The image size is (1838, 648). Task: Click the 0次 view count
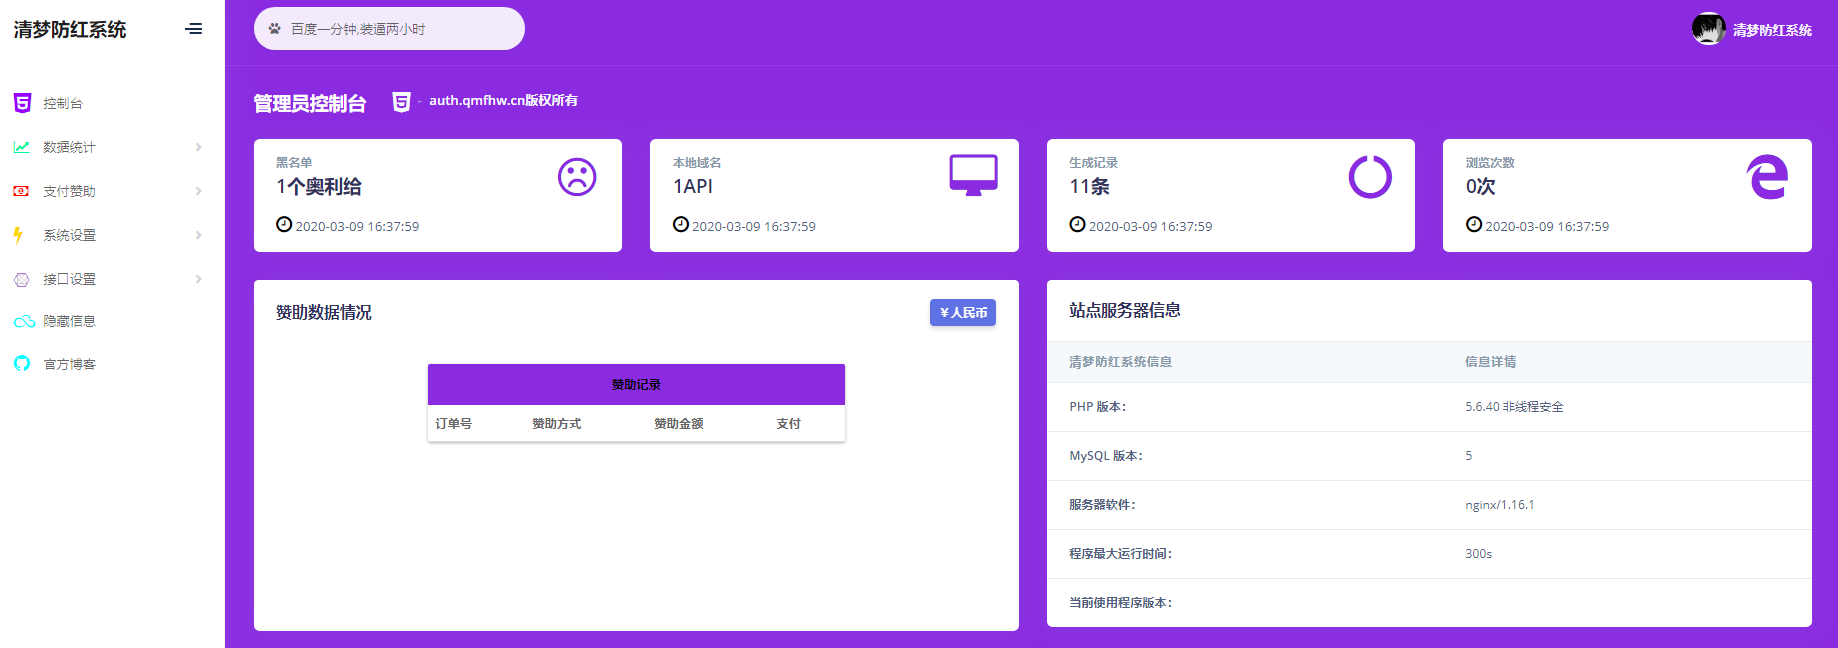click(1481, 187)
